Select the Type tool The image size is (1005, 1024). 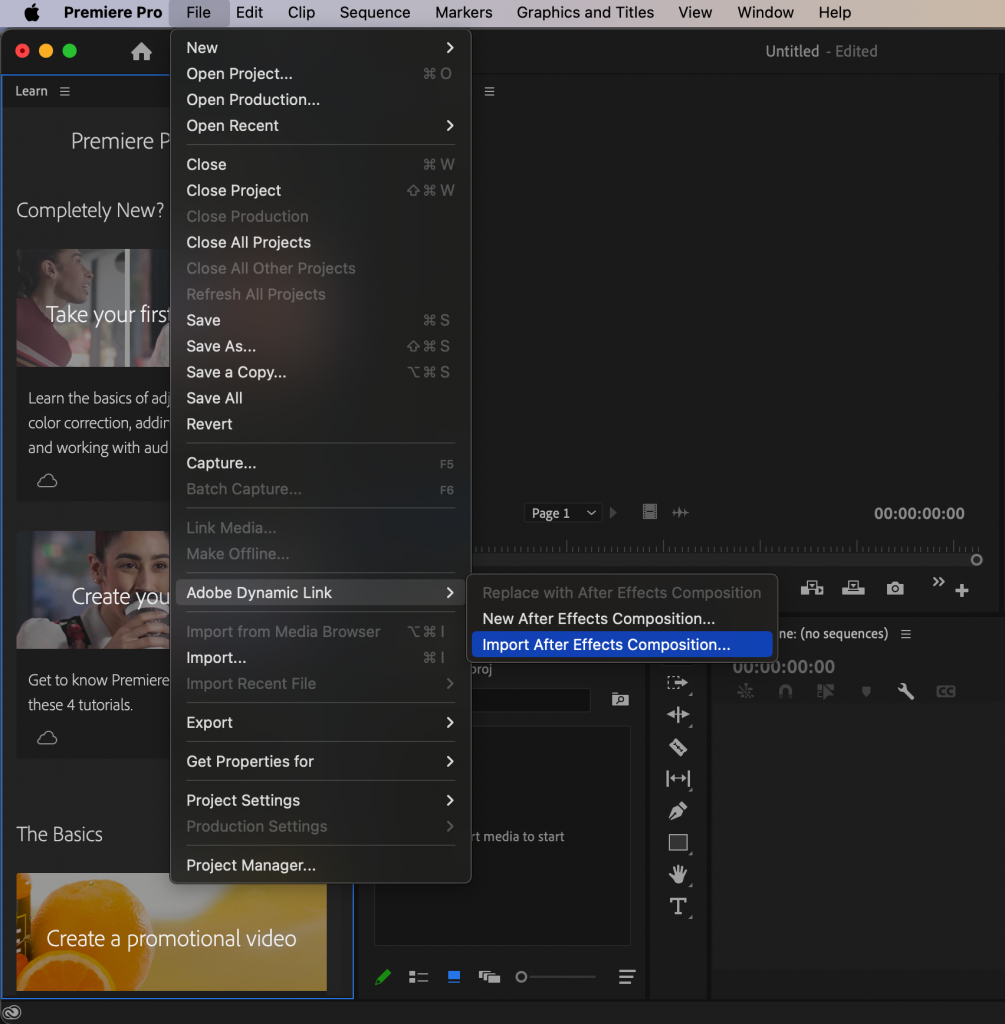pos(678,906)
